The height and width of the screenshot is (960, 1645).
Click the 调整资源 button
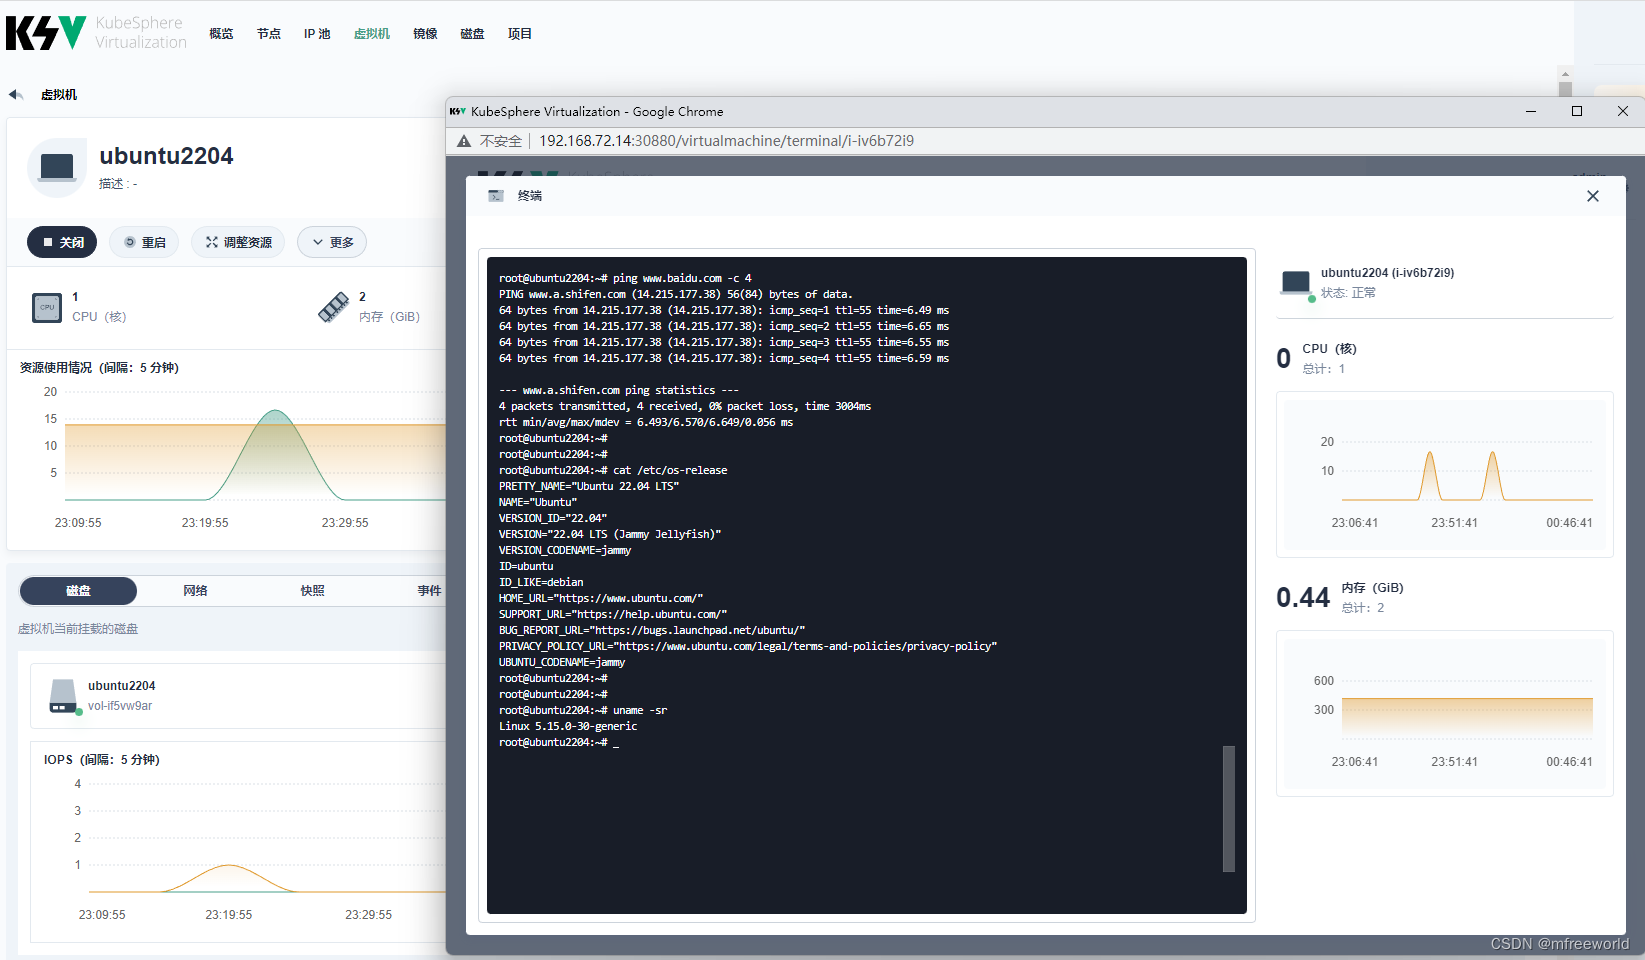238,242
